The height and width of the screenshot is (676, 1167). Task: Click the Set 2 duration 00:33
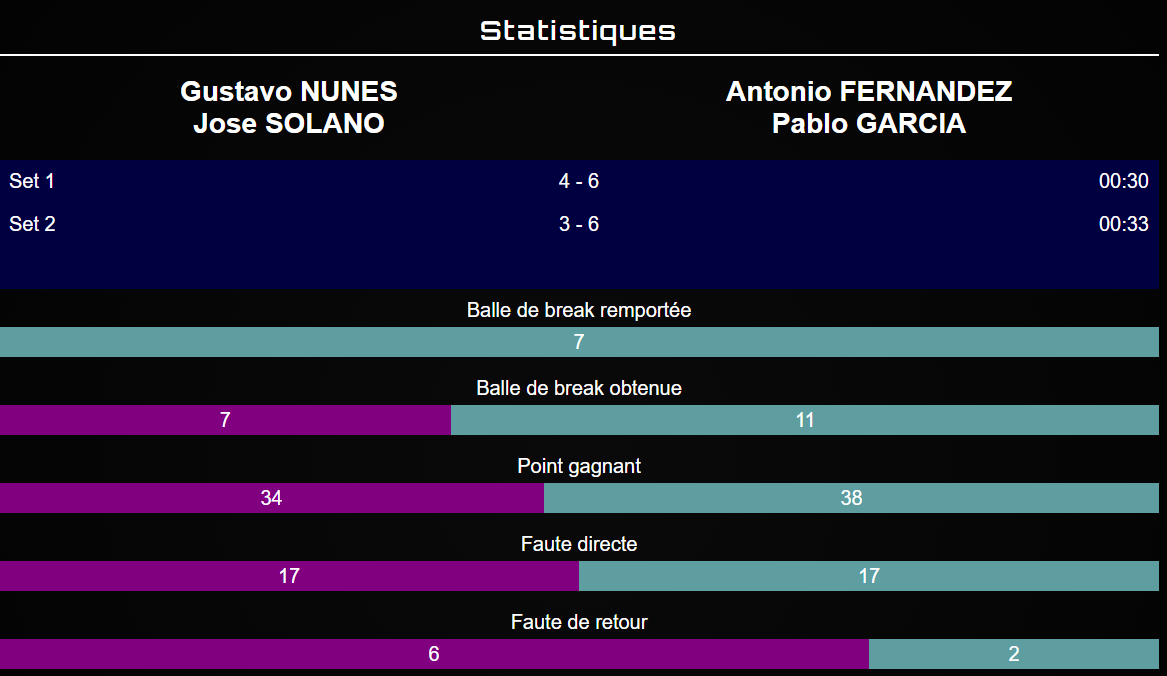click(1123, 224)
